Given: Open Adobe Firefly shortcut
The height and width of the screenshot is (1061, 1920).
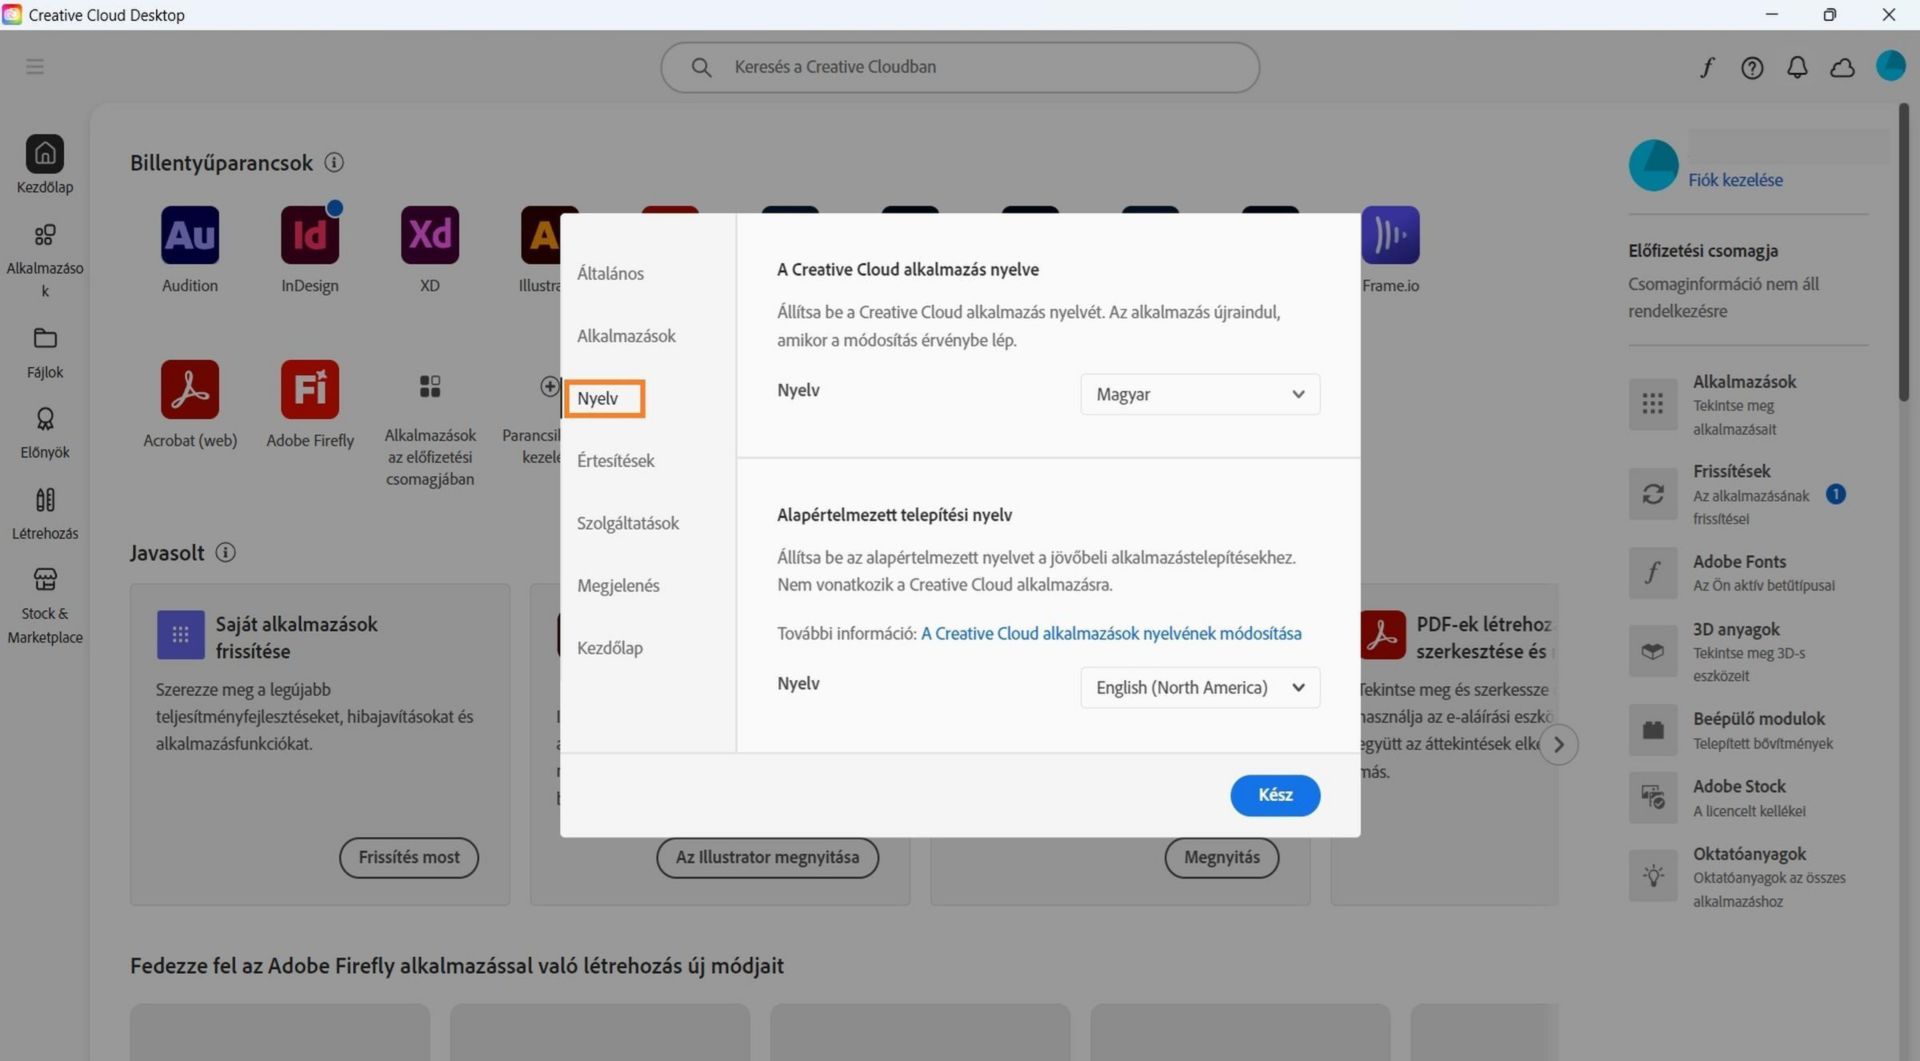Looking at the screenshot, I should (310, 389).
